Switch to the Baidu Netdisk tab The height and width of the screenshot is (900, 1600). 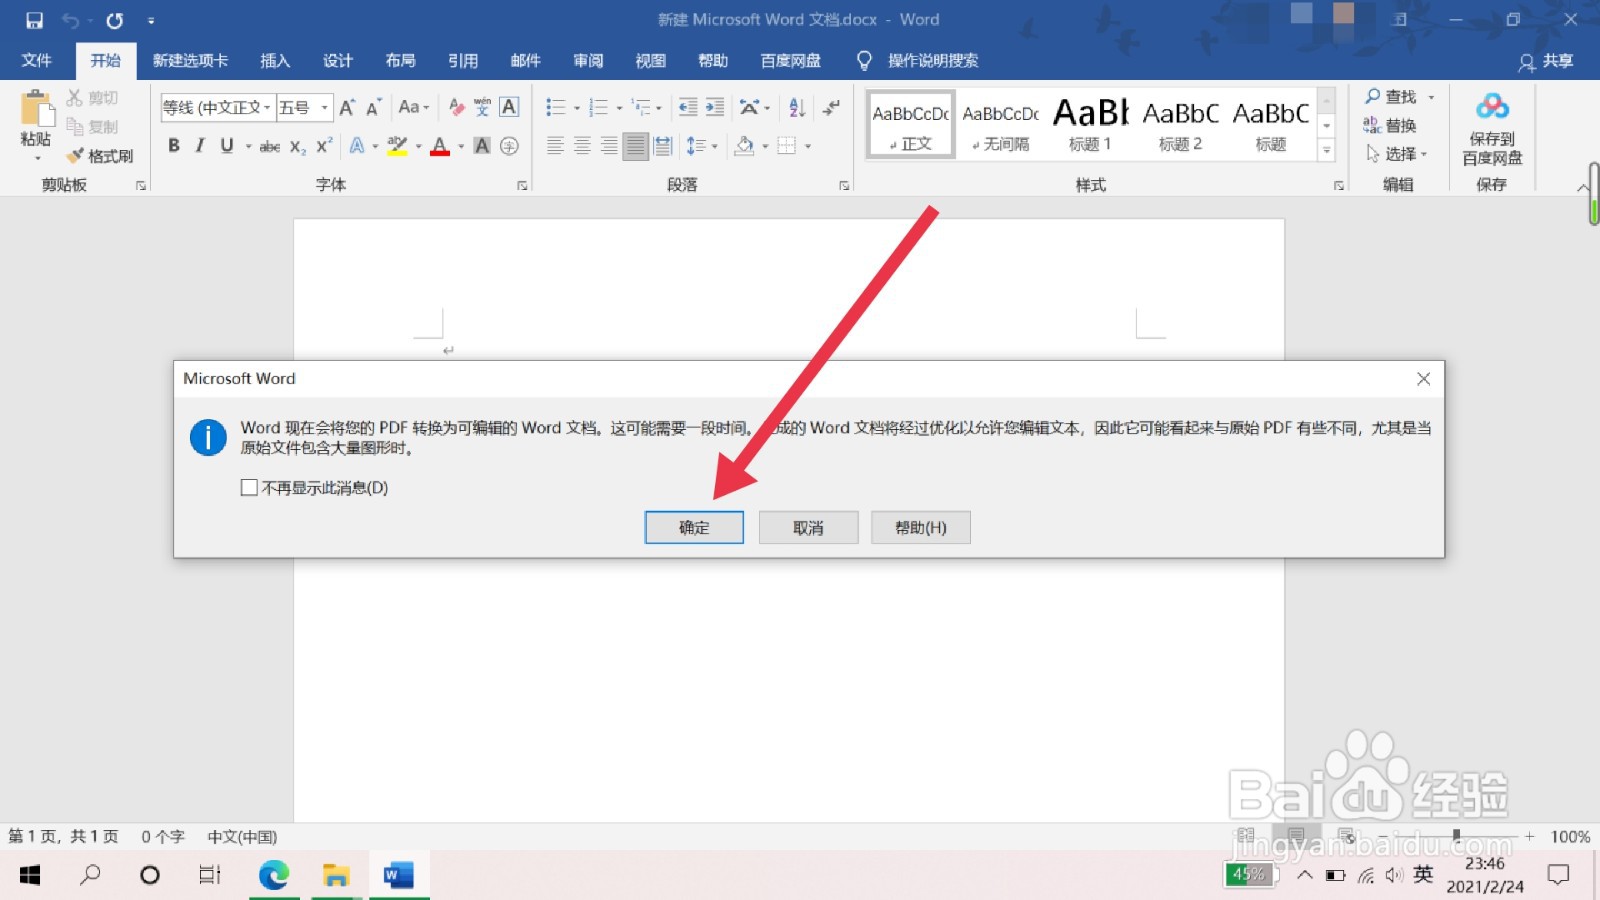(790, 61)
